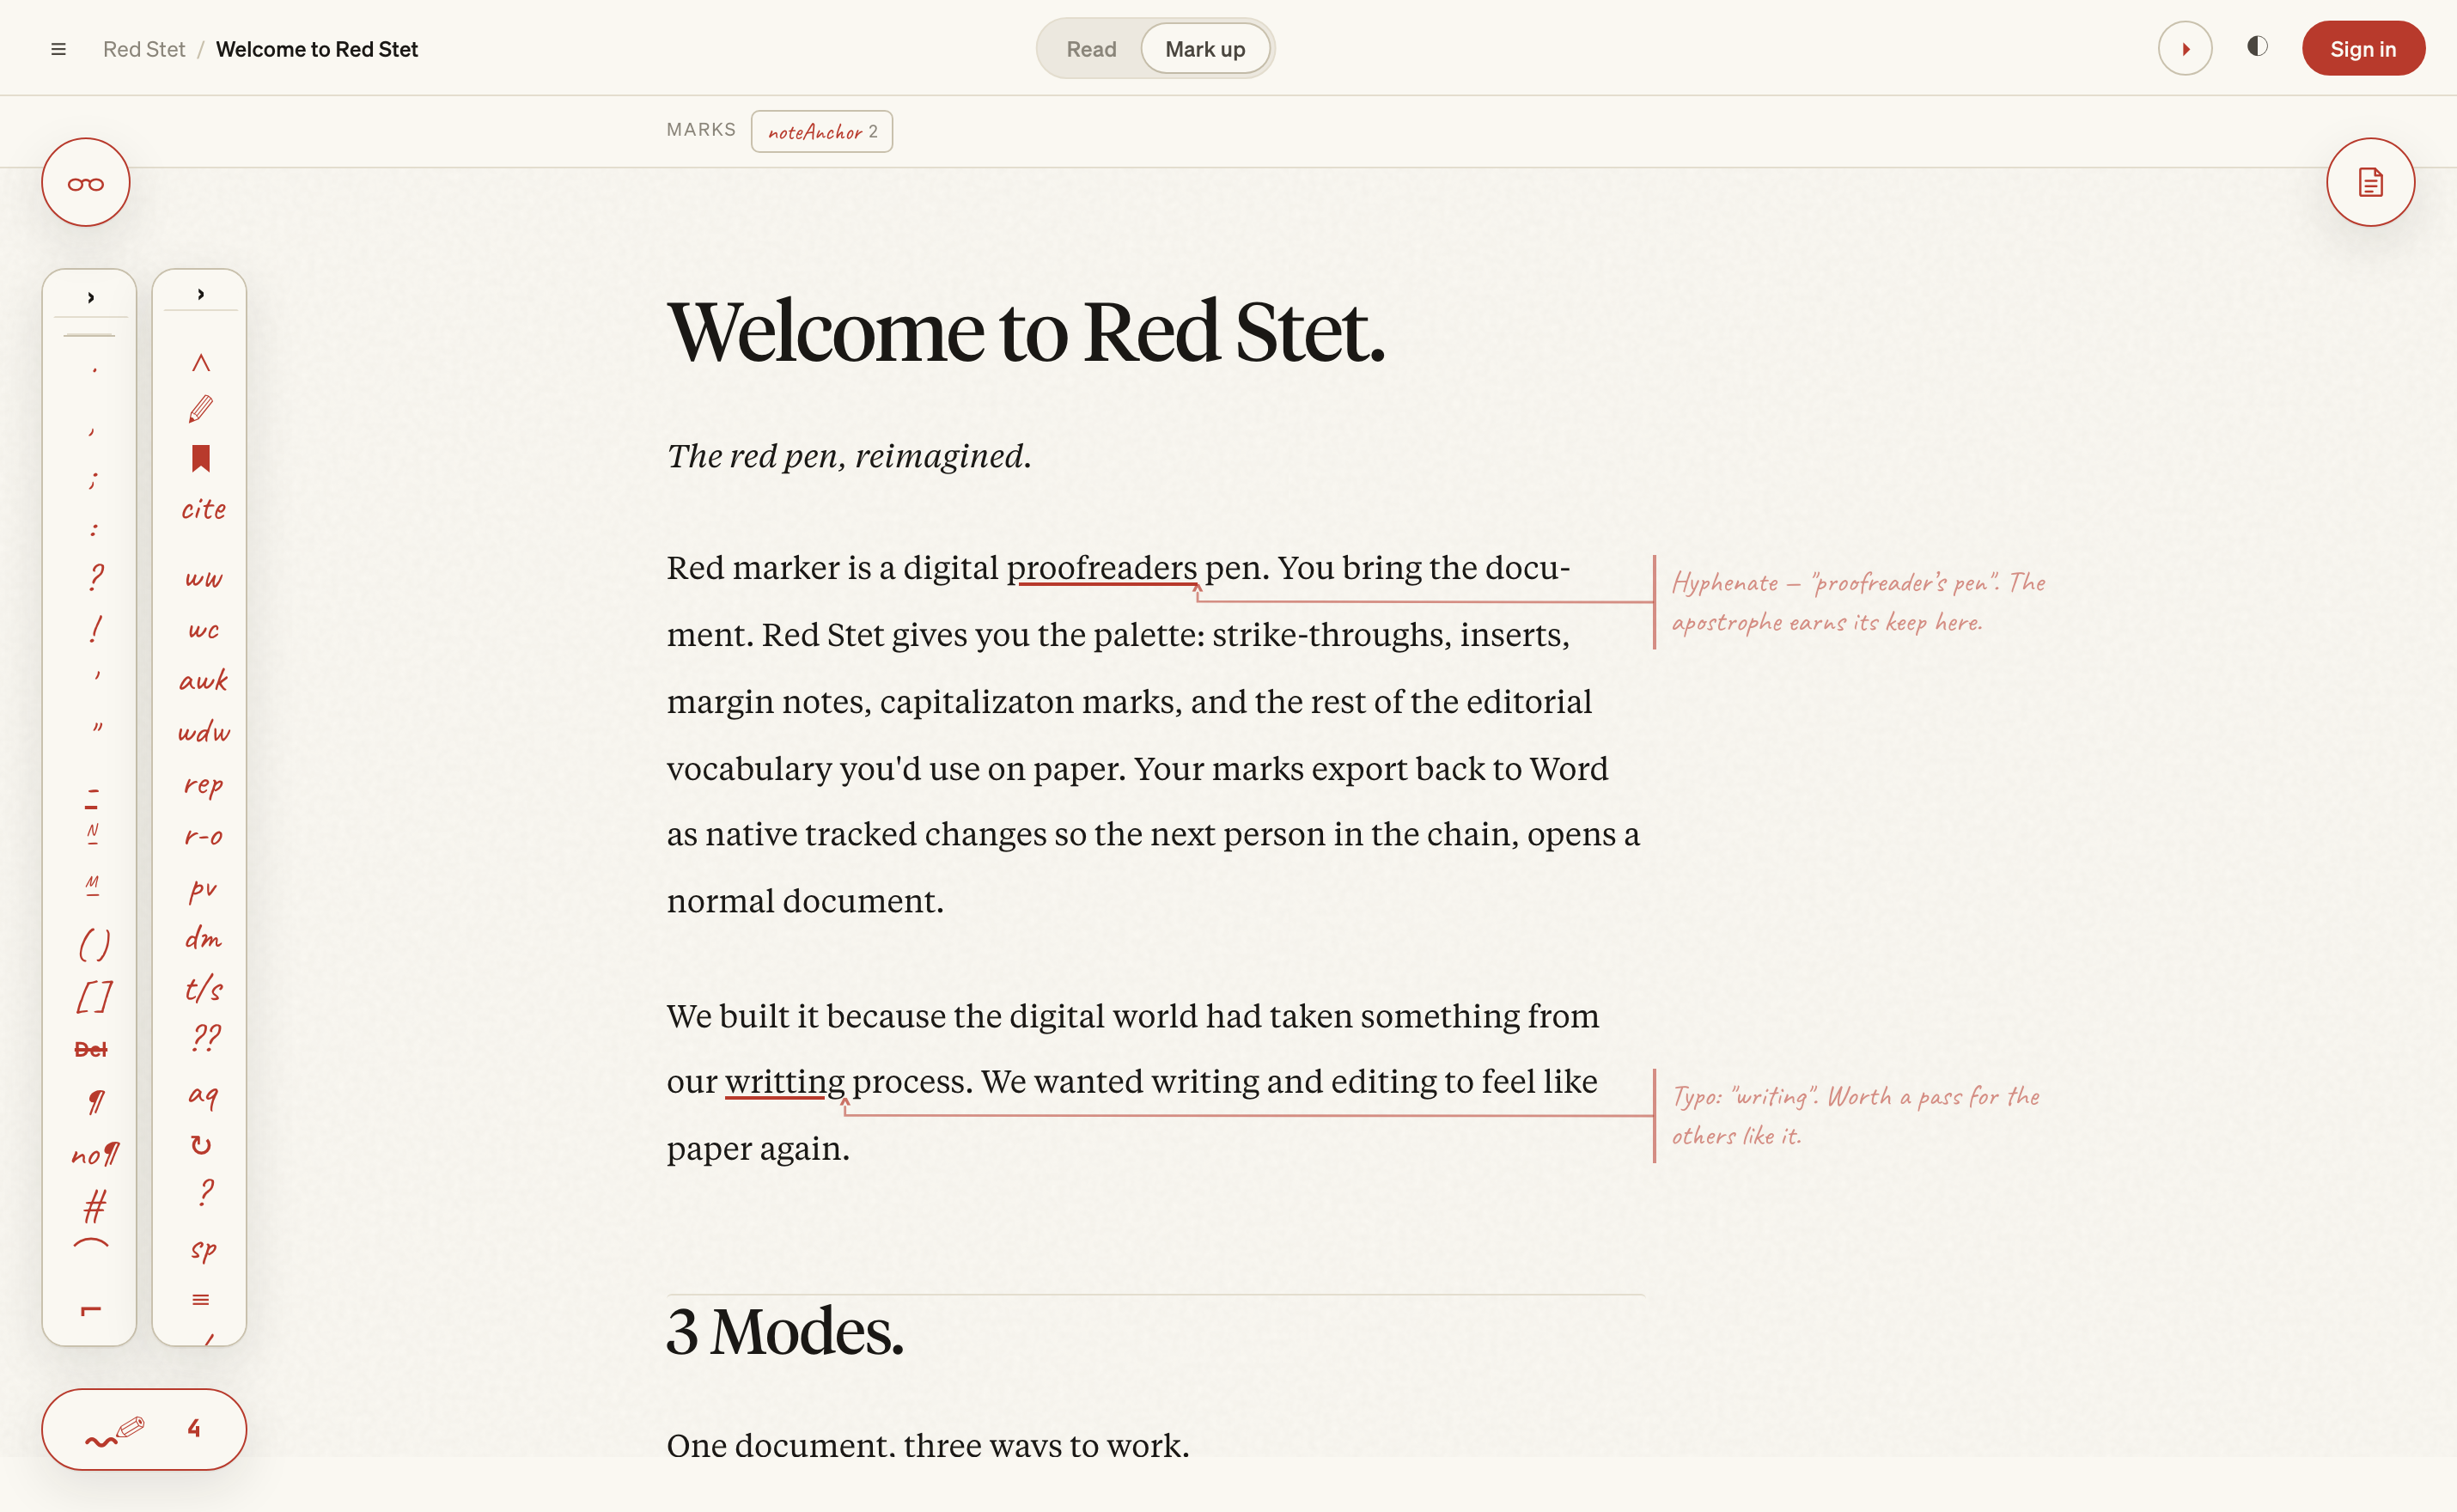Open the margin note about proofreader's pen
The image size is (2457, 1512).
point(1858,602)
